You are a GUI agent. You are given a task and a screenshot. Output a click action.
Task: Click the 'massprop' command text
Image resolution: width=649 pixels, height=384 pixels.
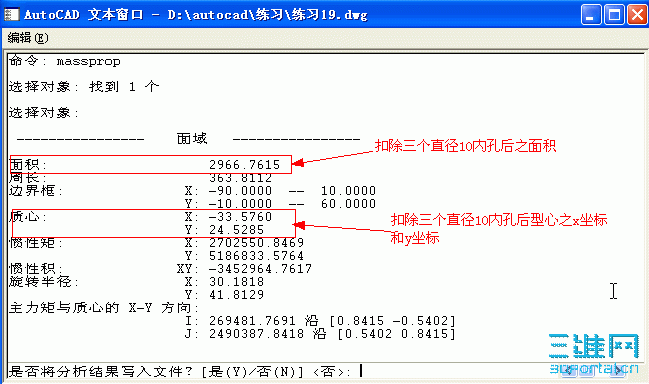[x=89, y=62]
